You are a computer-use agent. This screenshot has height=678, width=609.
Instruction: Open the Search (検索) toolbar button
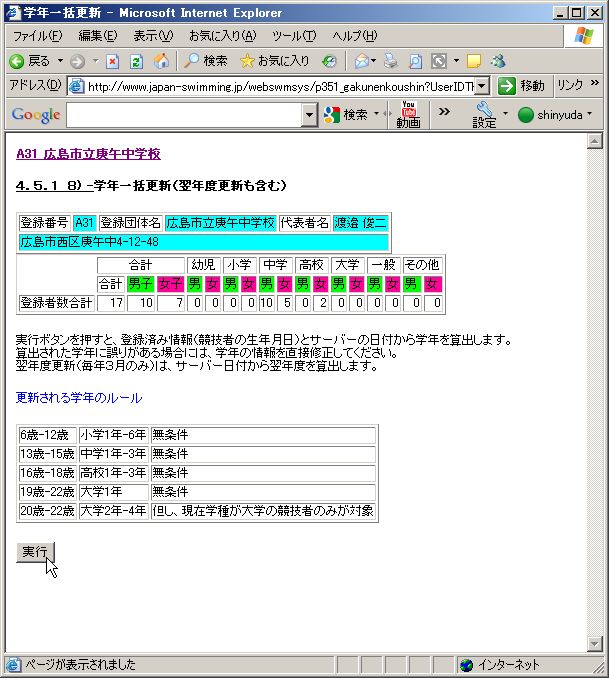point(205,61)
